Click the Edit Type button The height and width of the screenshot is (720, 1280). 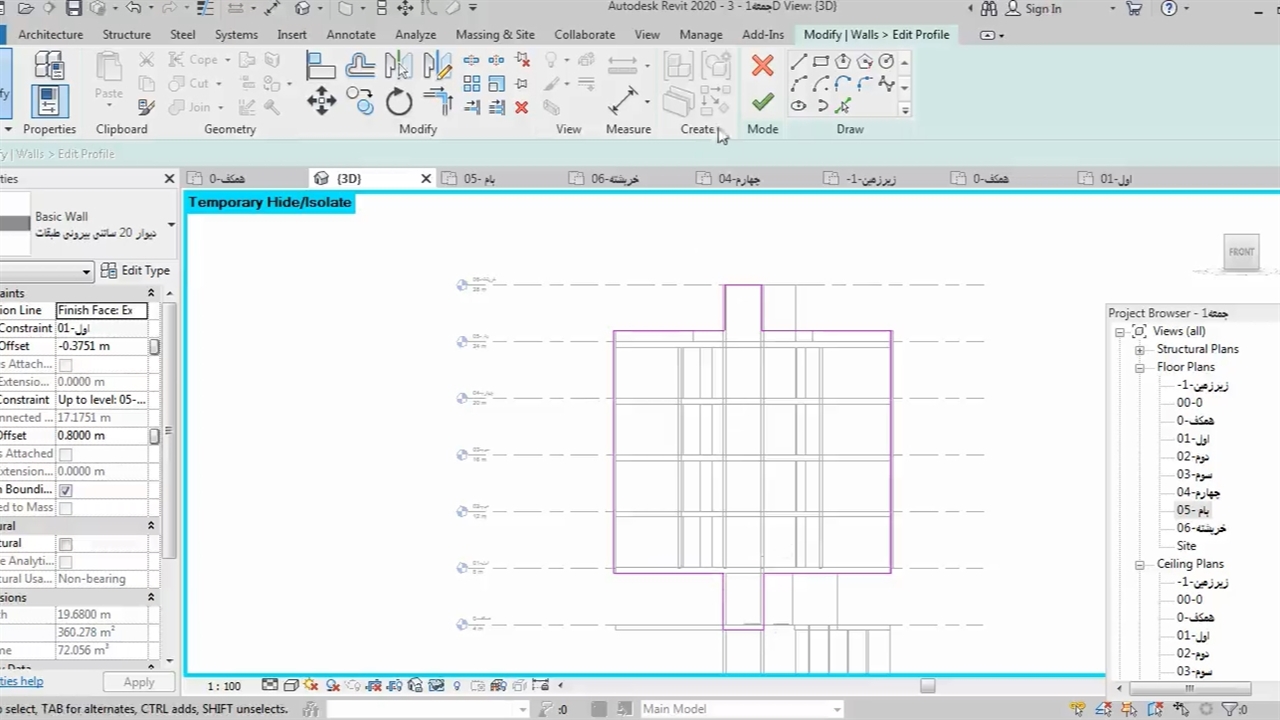136,271
